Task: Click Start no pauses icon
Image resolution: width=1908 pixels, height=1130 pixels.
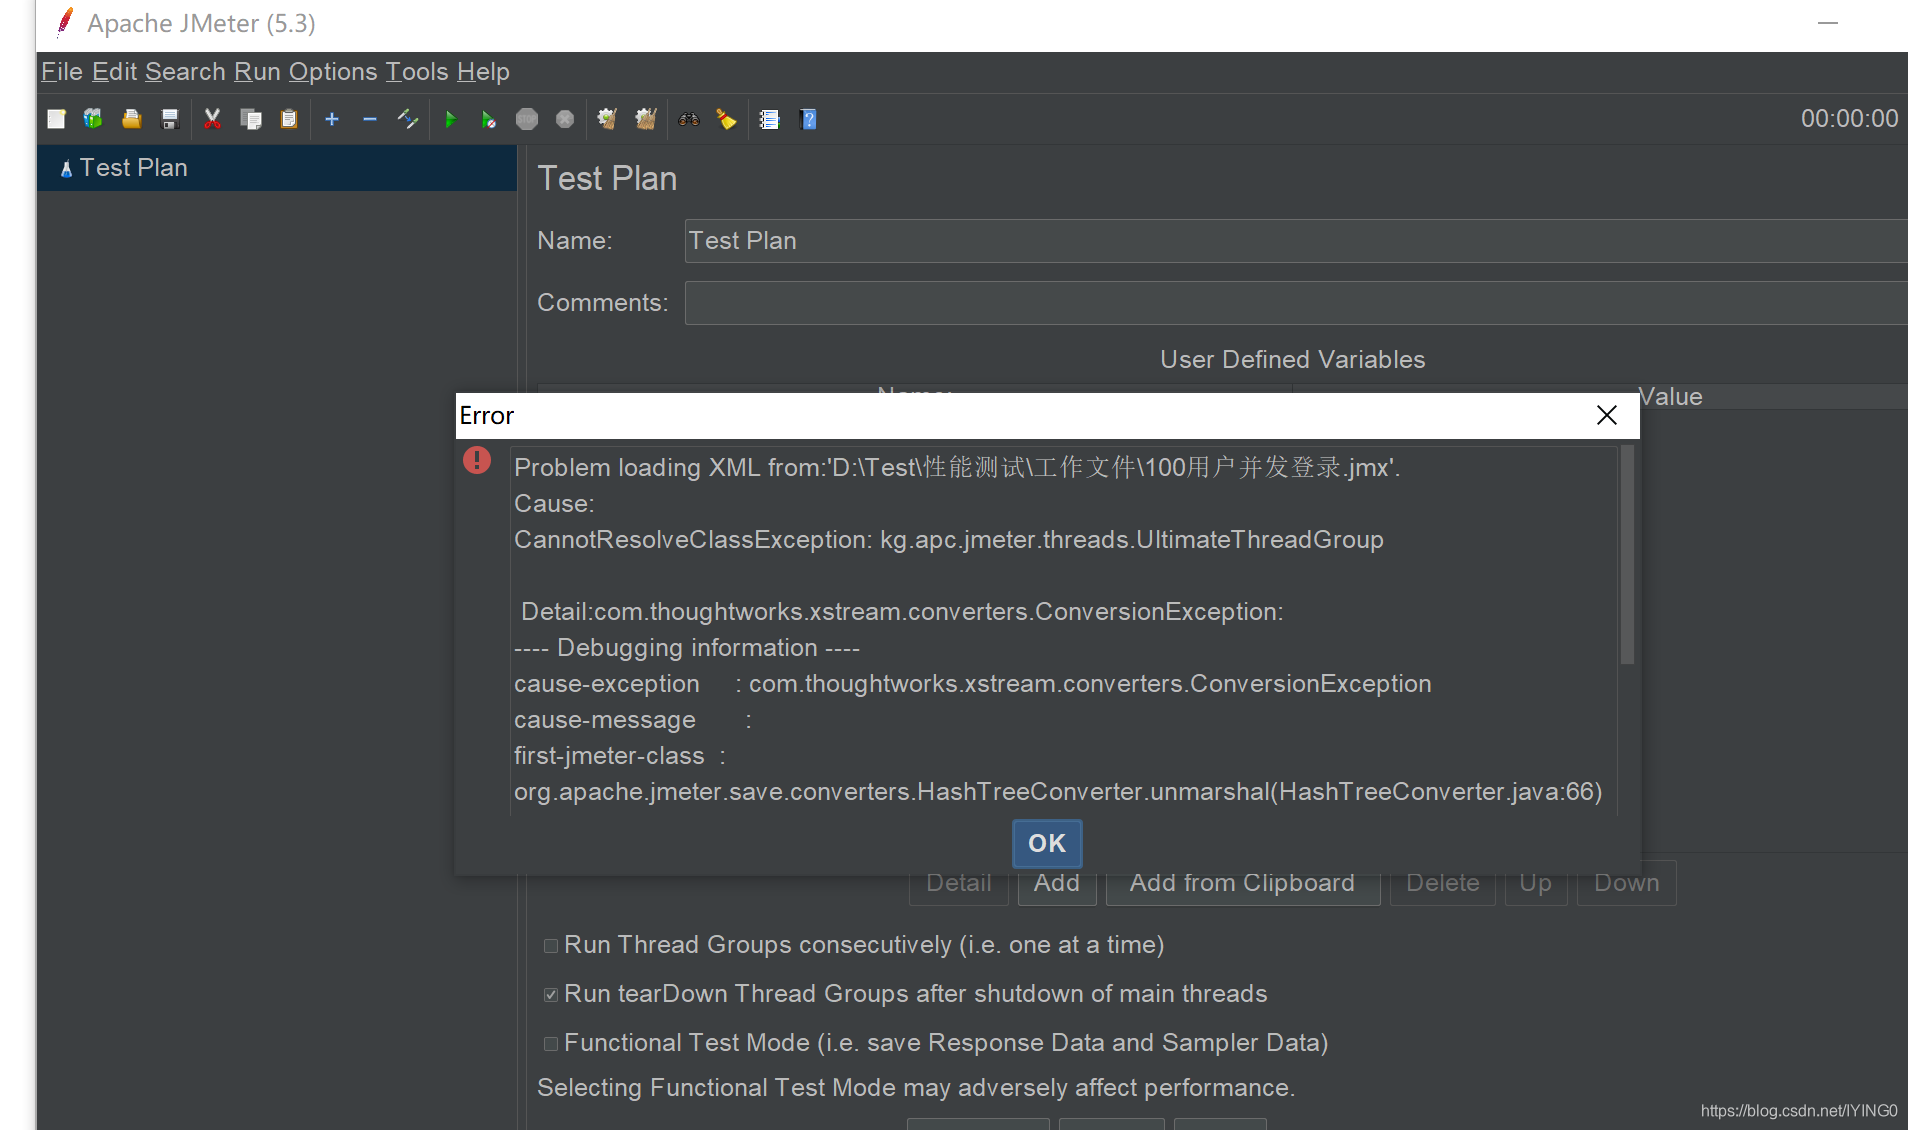Action: click(488, 119)
